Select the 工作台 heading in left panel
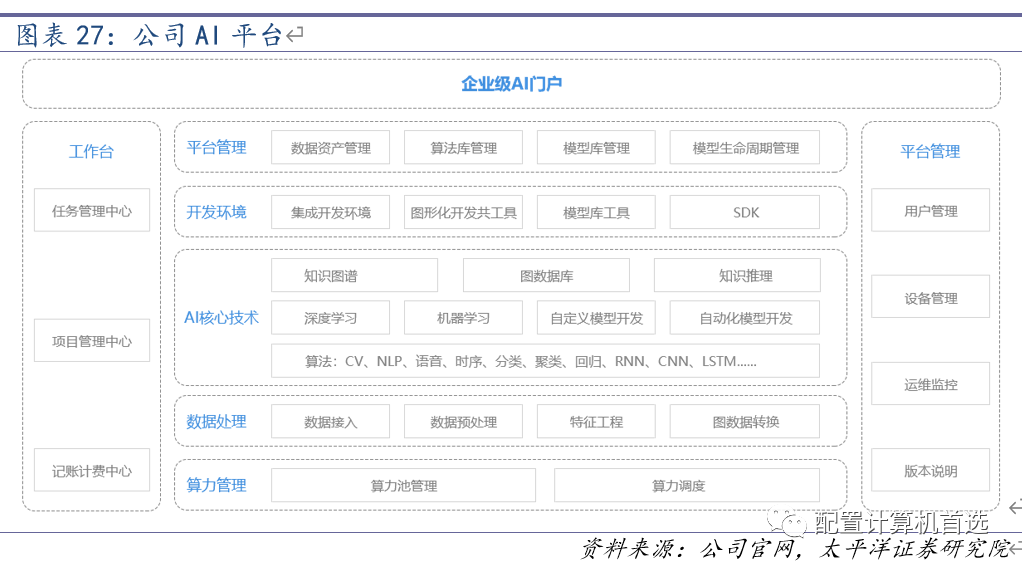 (x=91, y=152)
